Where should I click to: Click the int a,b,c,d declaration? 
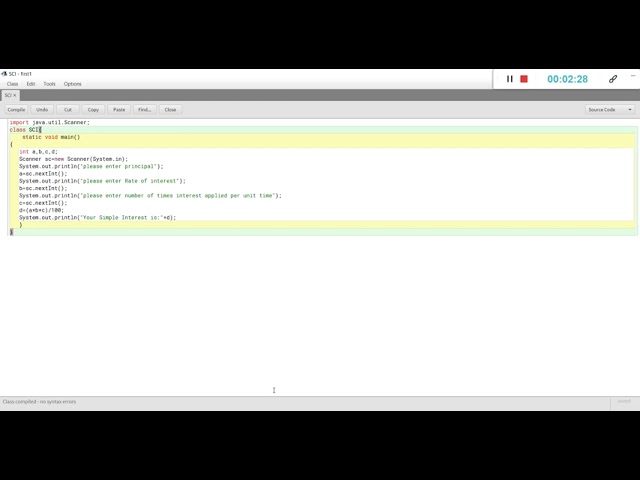point(38,152)
